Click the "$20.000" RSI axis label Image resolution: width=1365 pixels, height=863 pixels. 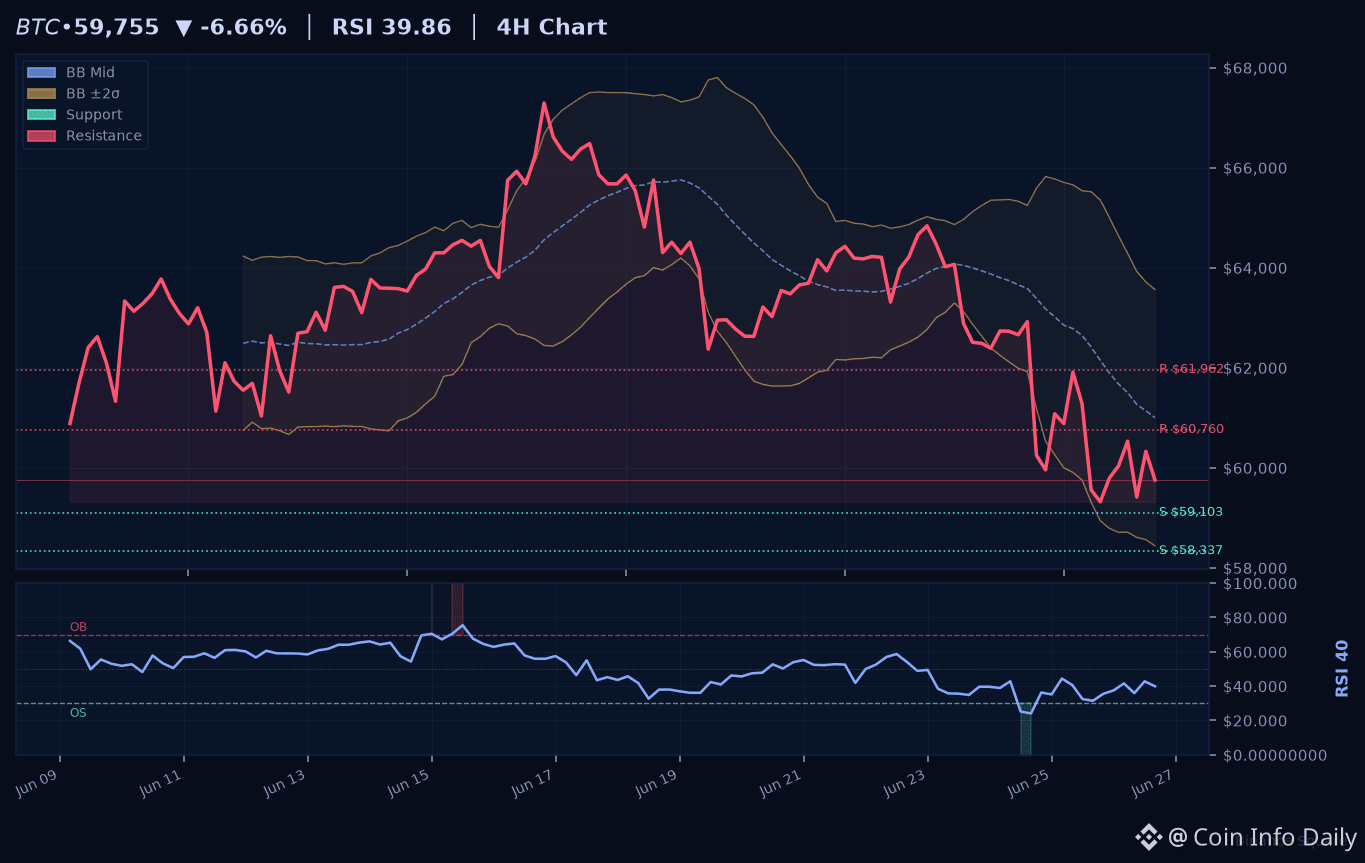click(1256, 721)
